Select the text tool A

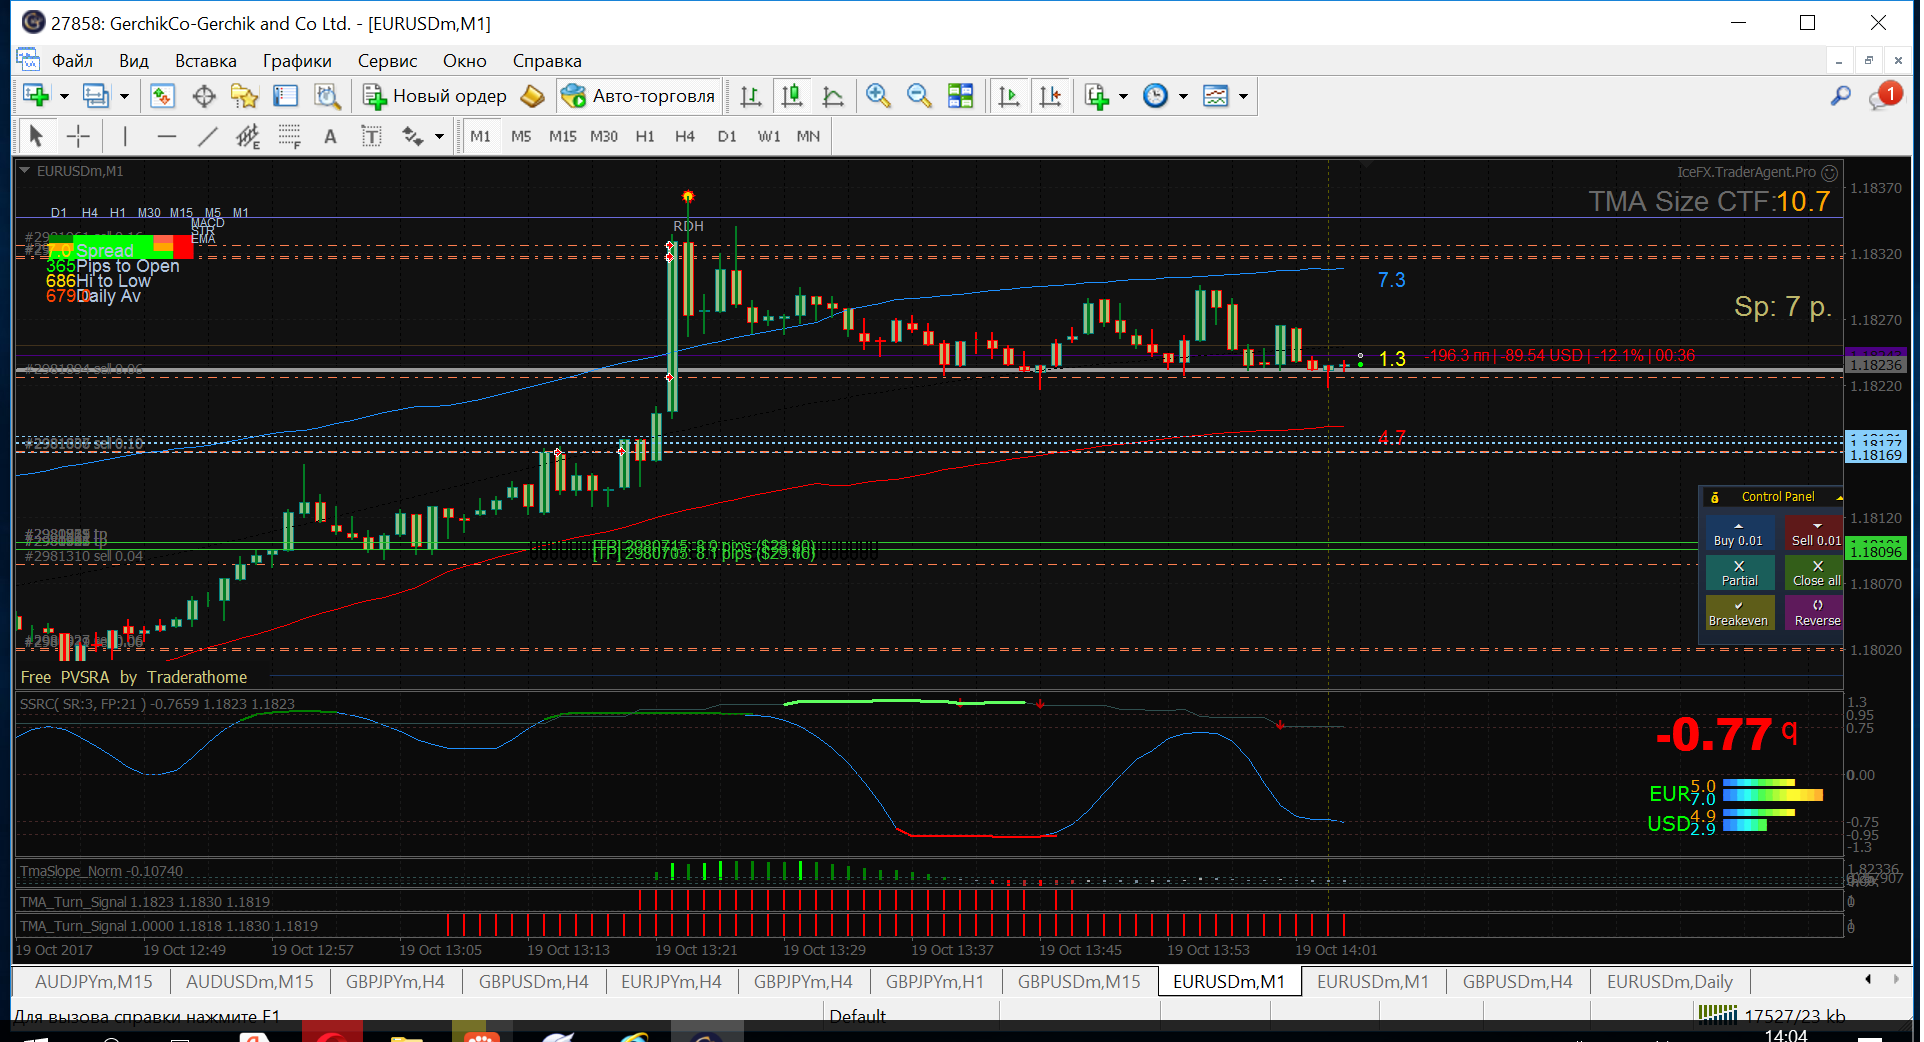click(x=330, y=136)
